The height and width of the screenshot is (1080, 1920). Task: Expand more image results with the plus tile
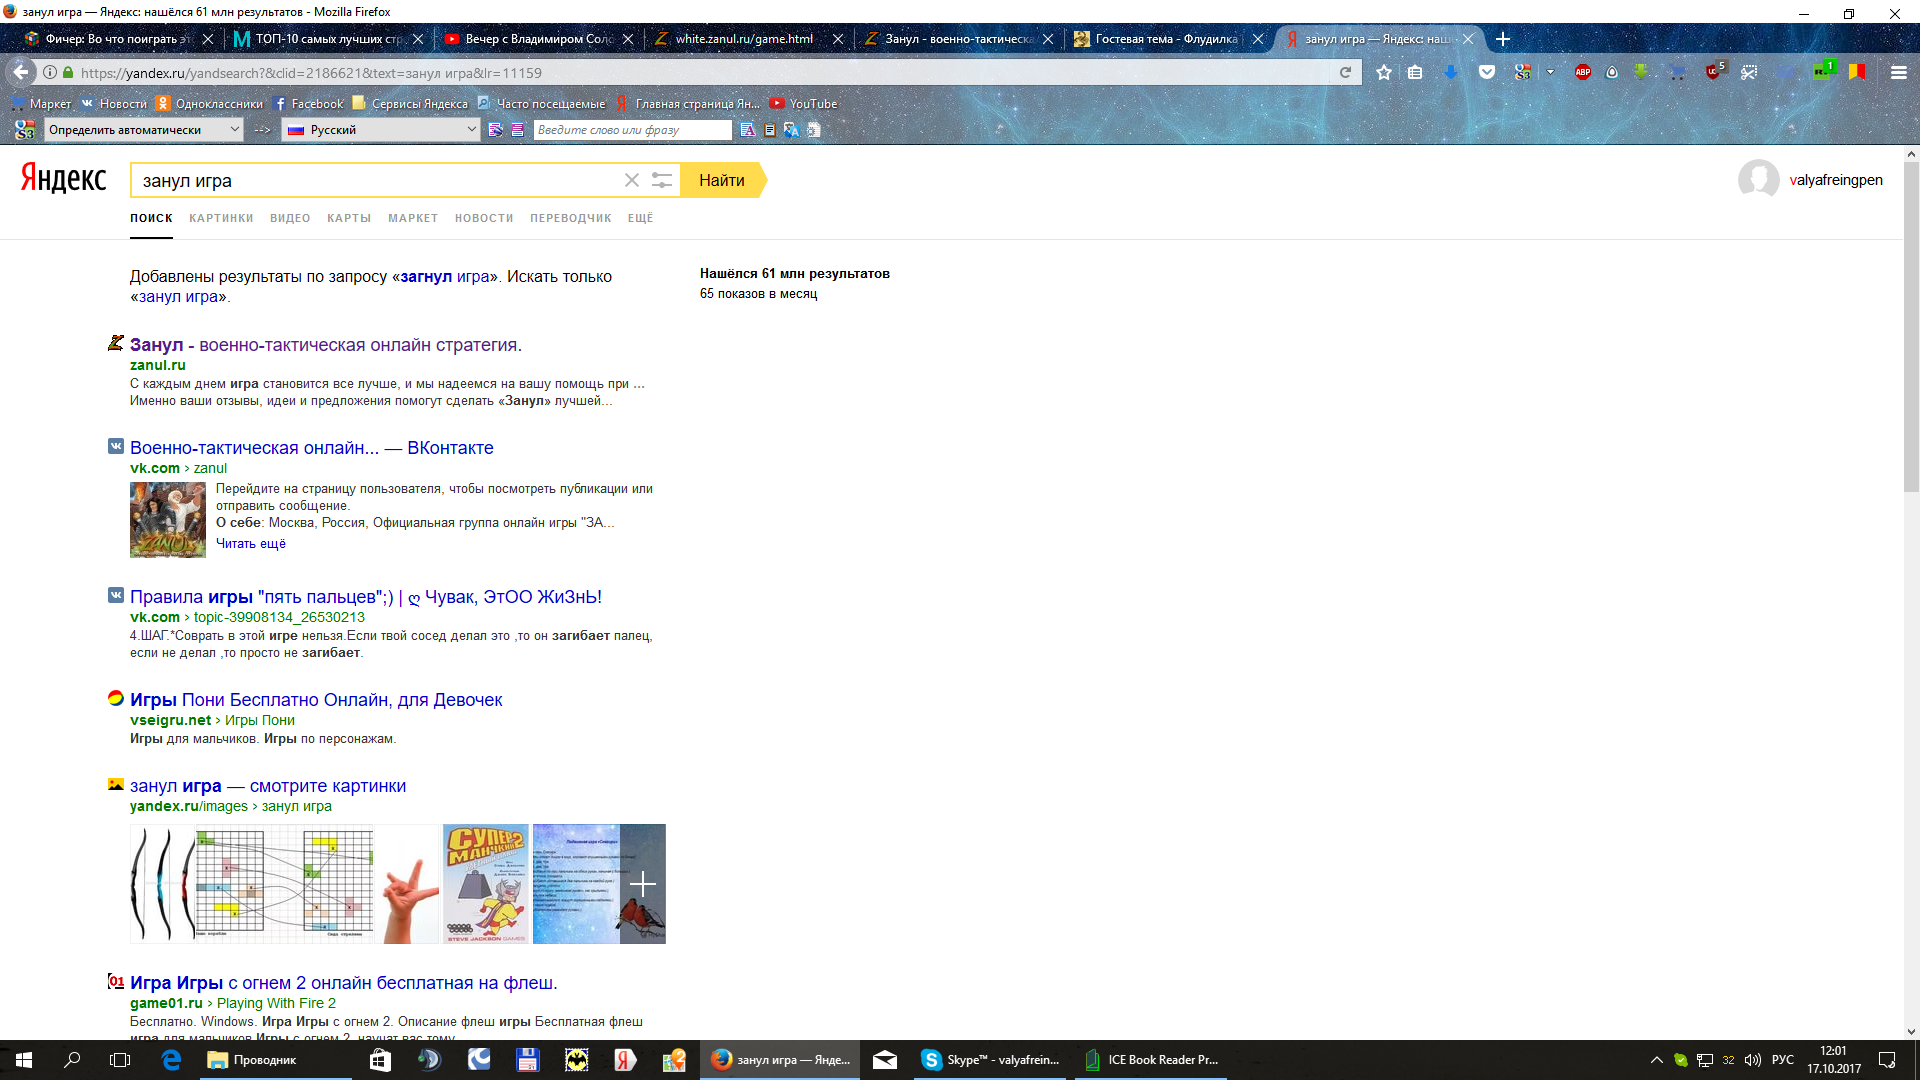click(643, 884)
